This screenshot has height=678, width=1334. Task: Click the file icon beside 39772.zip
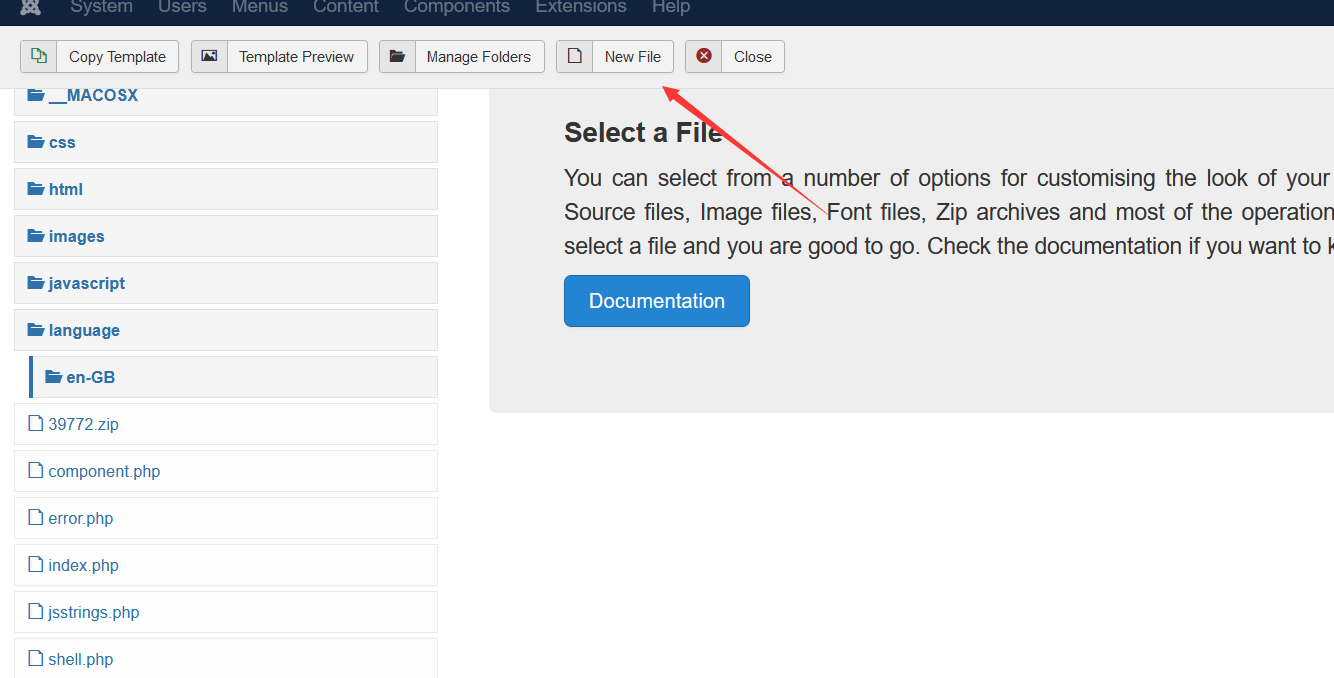(36, 424)
